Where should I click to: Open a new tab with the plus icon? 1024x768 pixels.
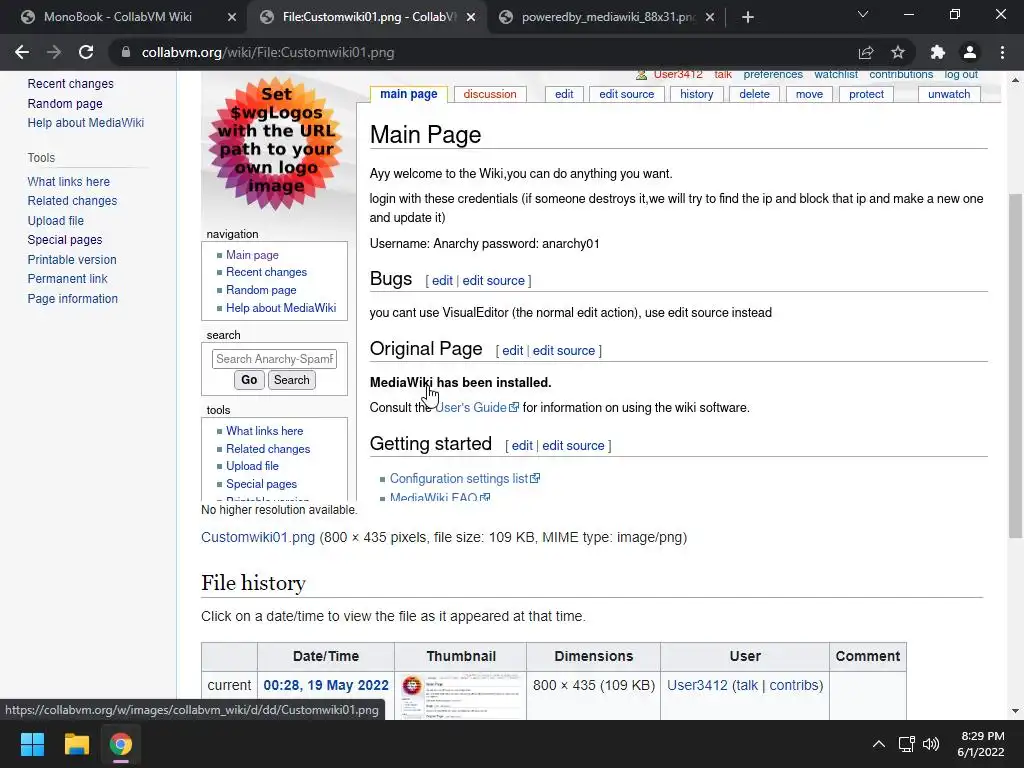(x=748, y=17)
